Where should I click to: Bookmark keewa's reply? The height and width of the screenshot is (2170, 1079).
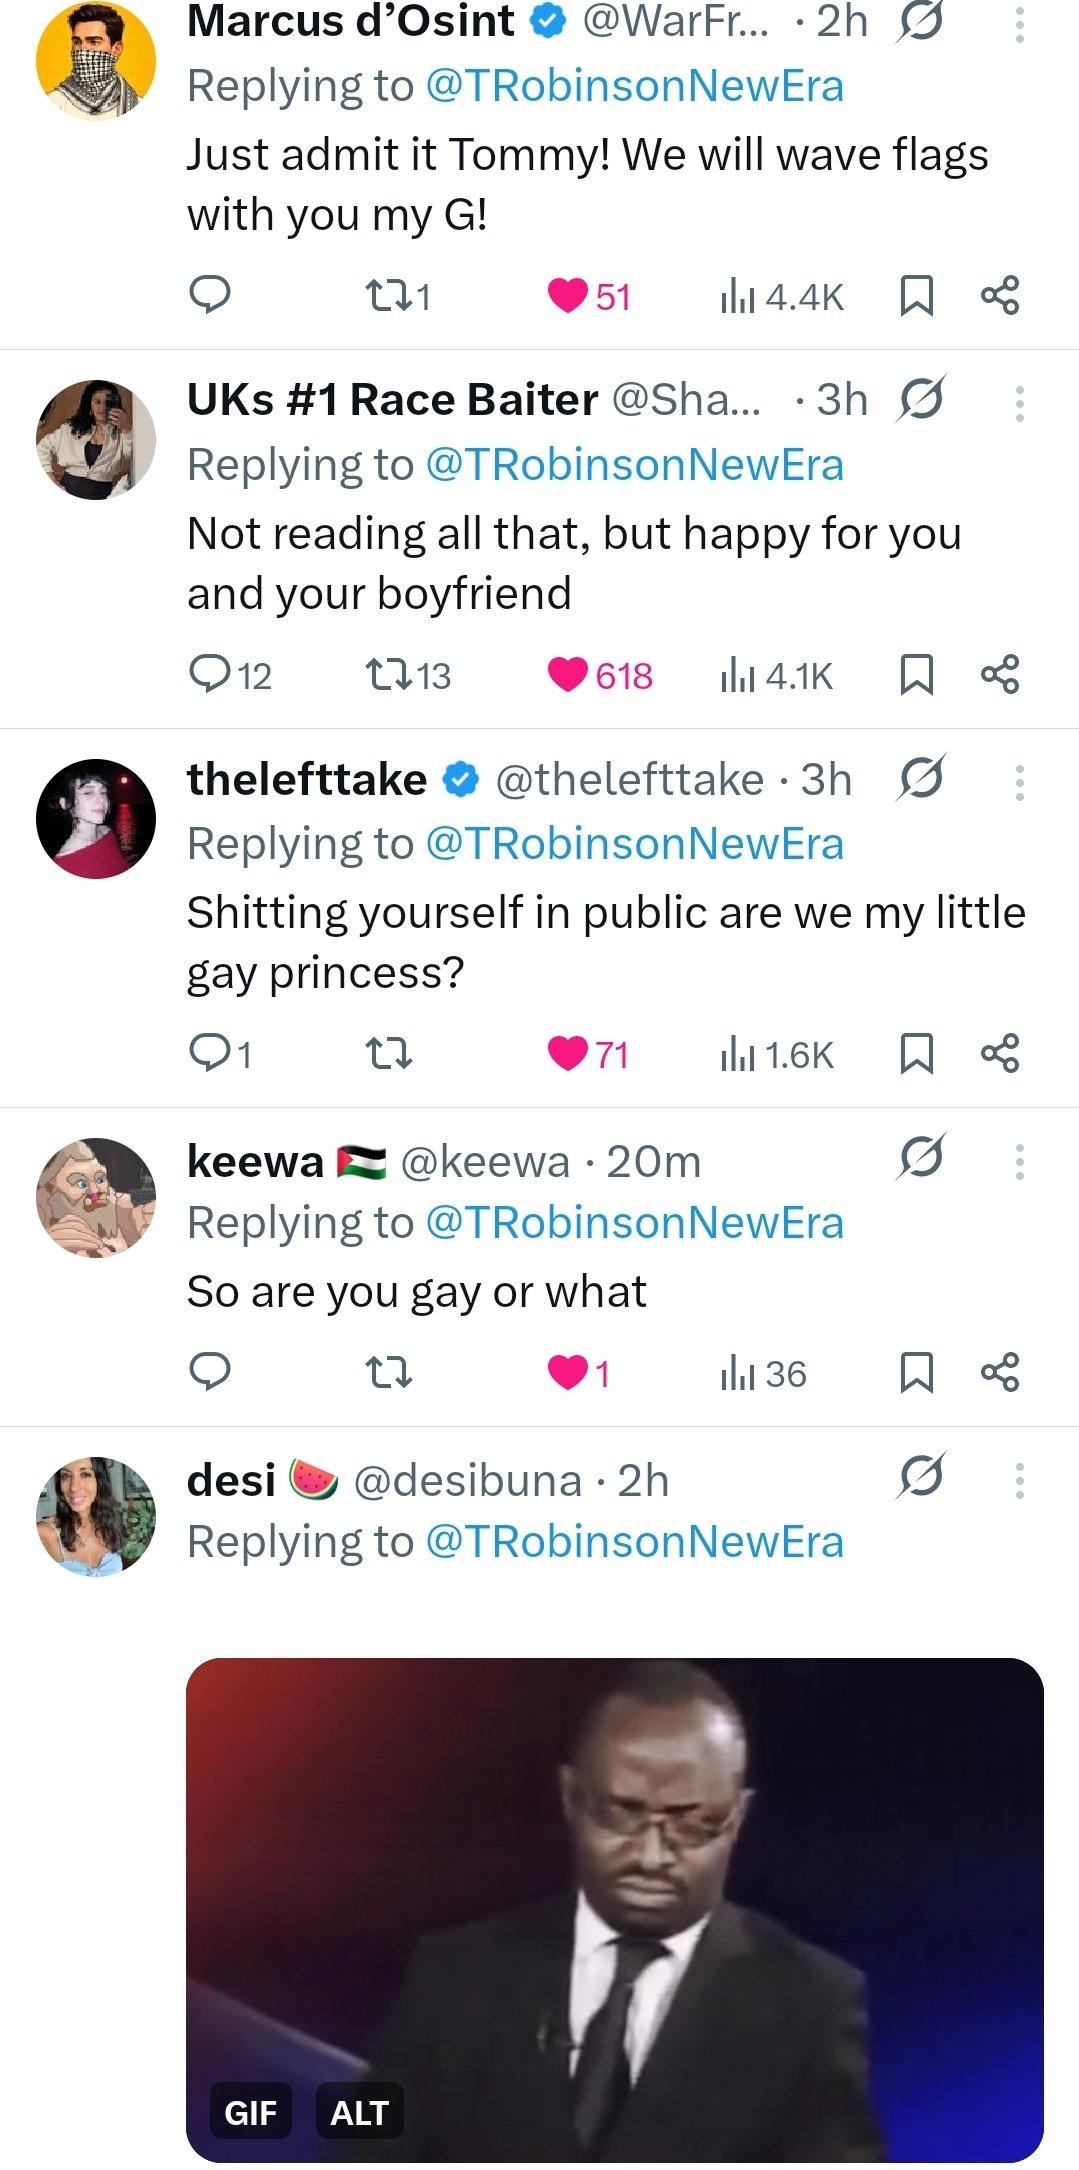click(916, 1373)
